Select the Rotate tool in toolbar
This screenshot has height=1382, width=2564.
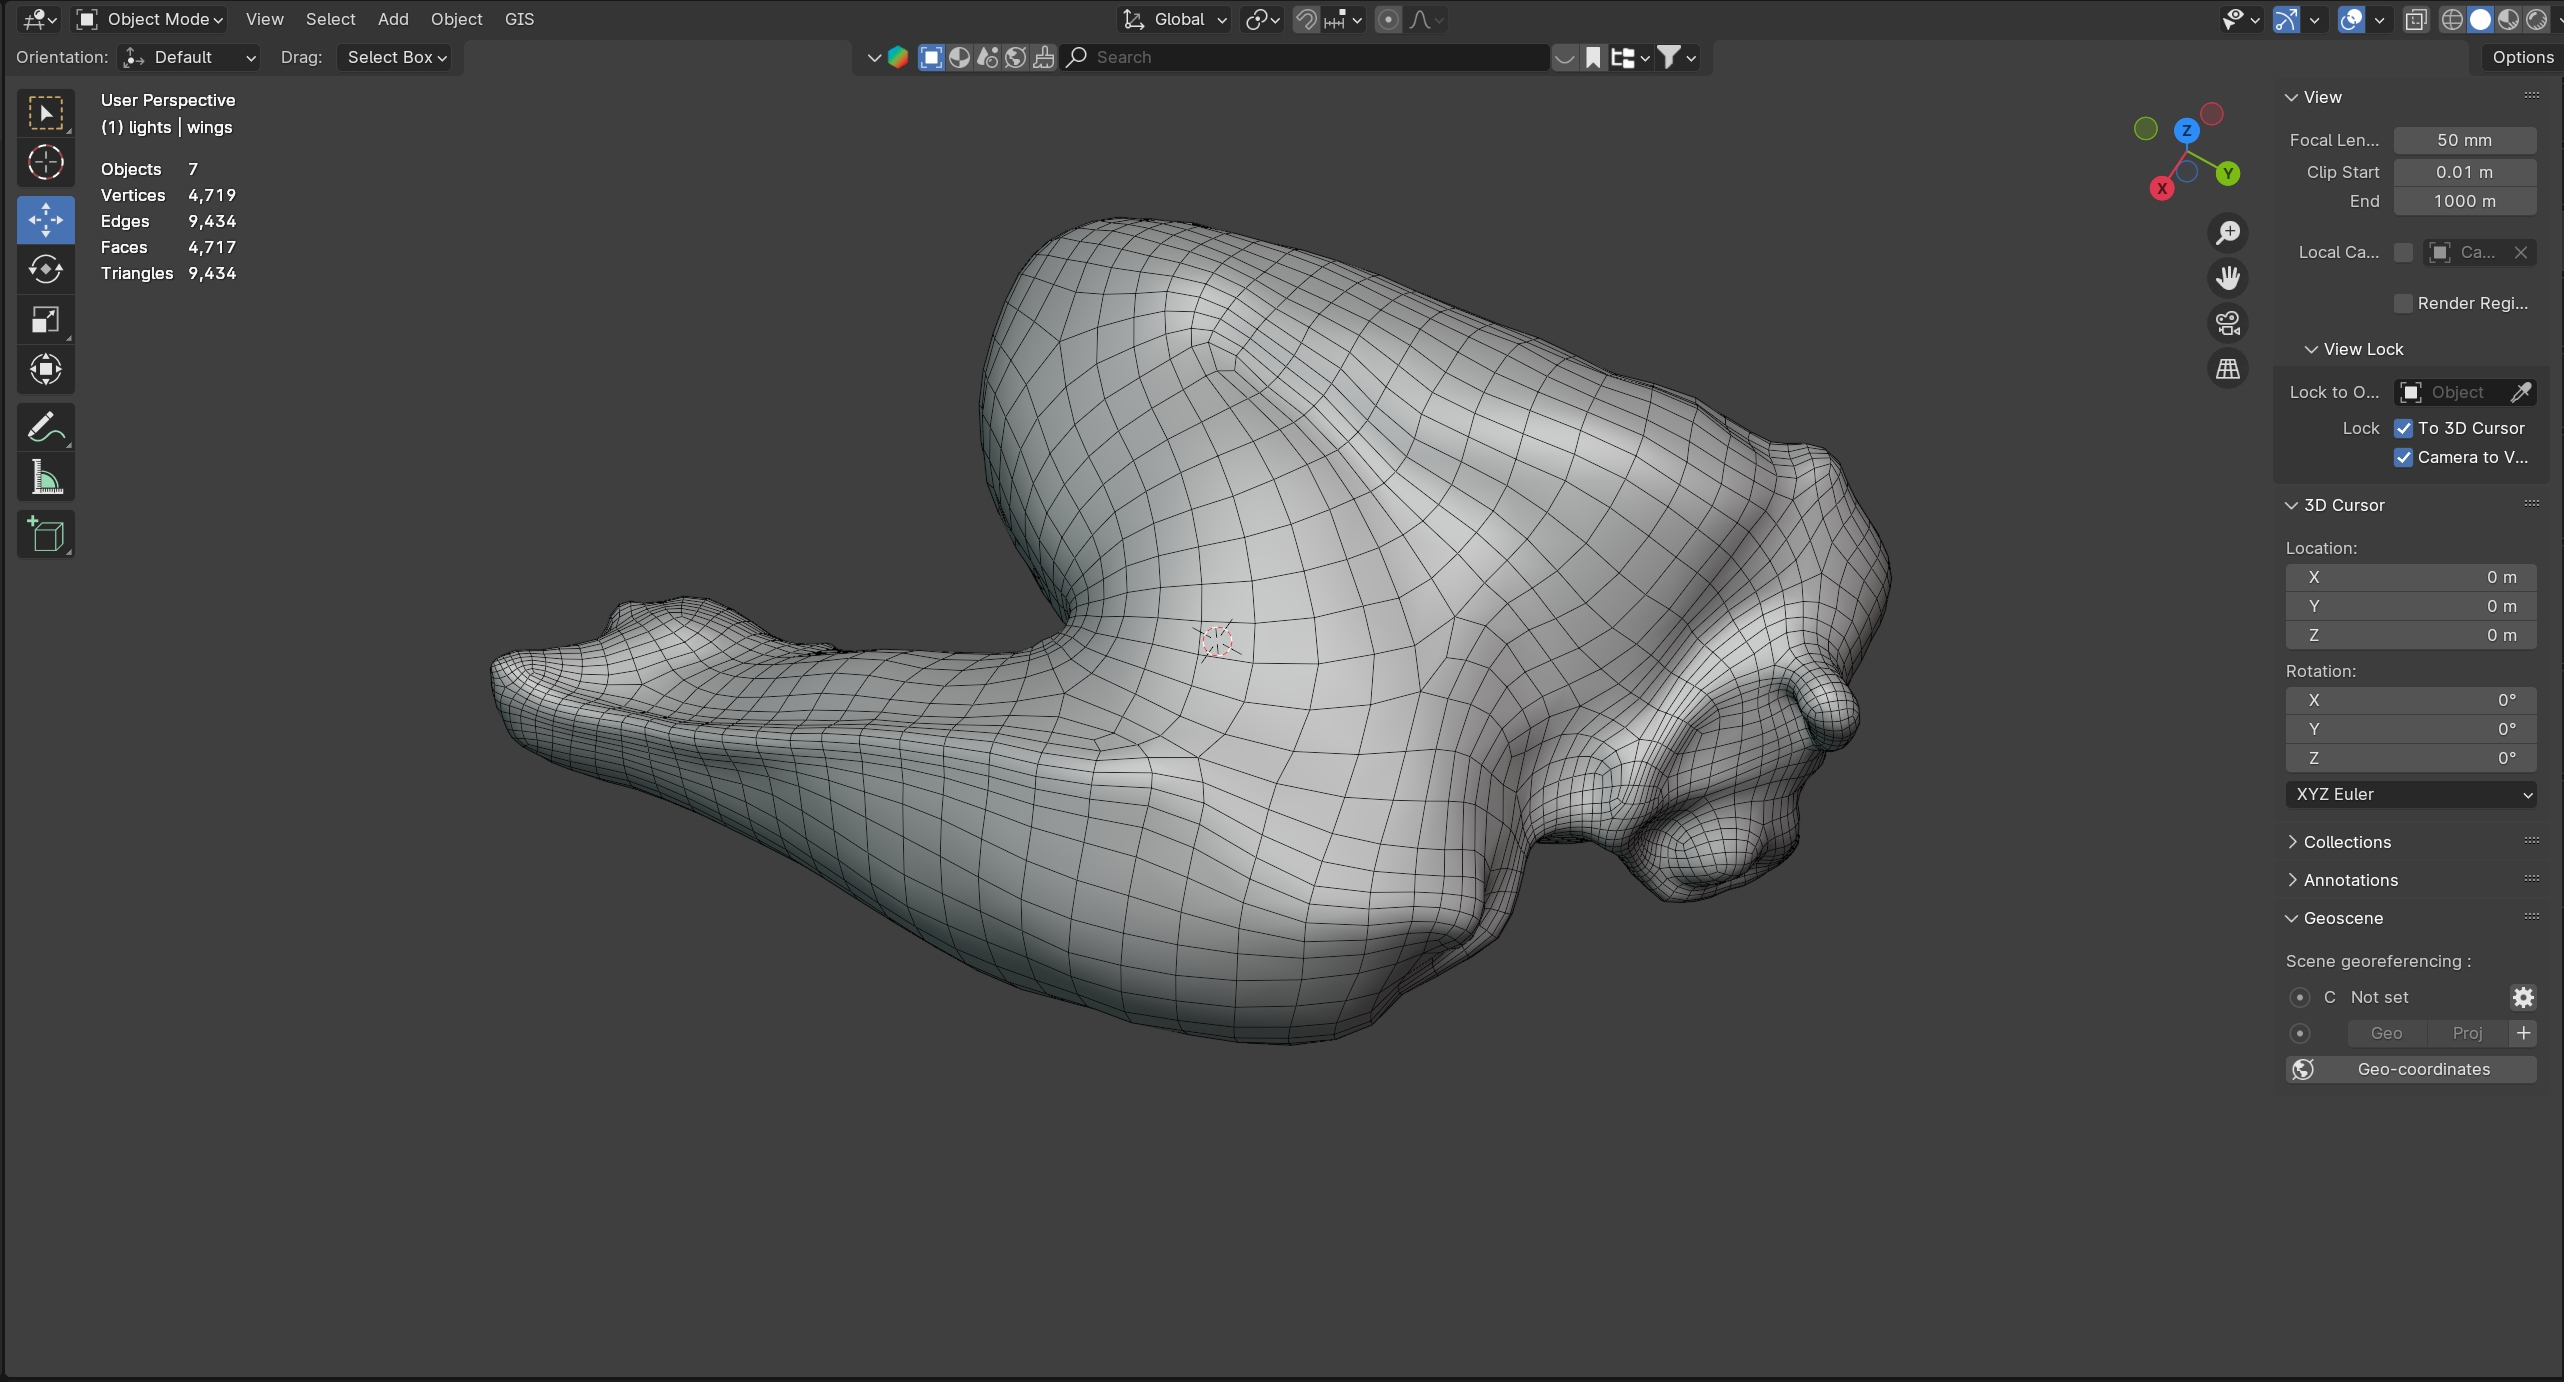tap(45, 270)
